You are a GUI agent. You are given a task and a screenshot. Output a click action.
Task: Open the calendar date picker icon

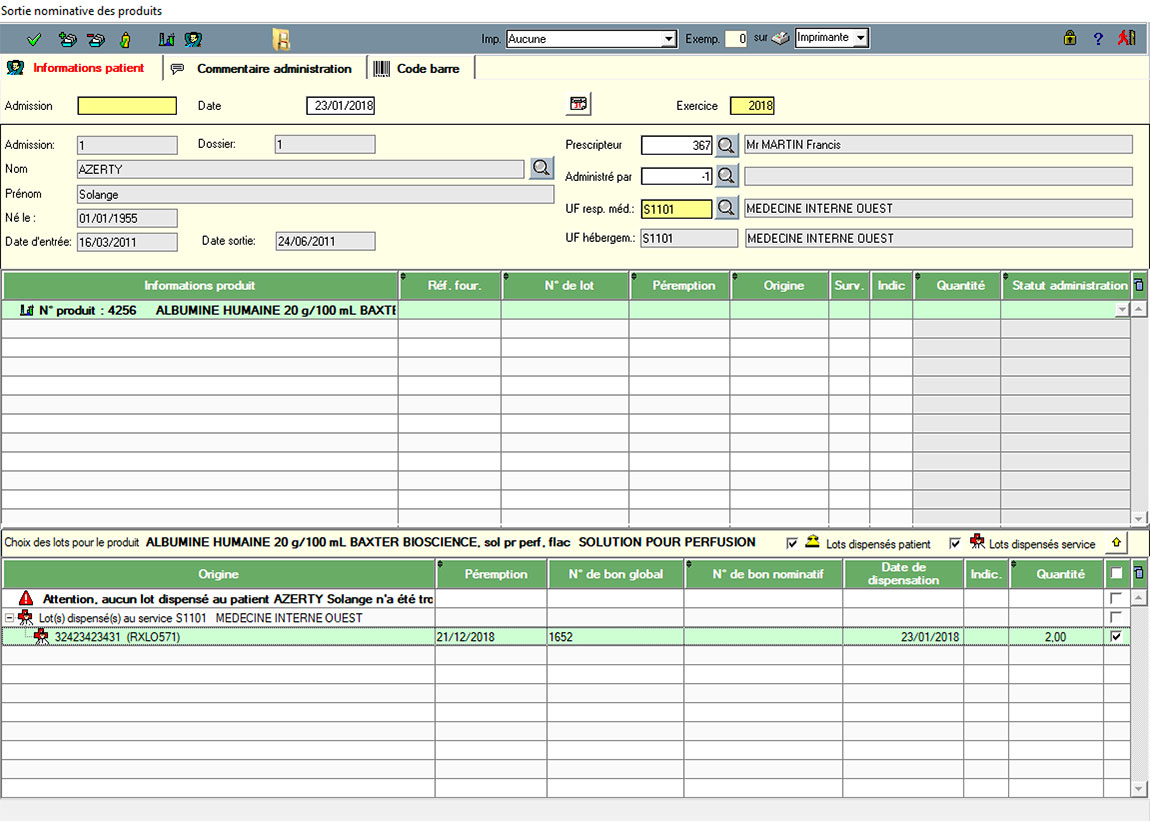tap(578, 104)
